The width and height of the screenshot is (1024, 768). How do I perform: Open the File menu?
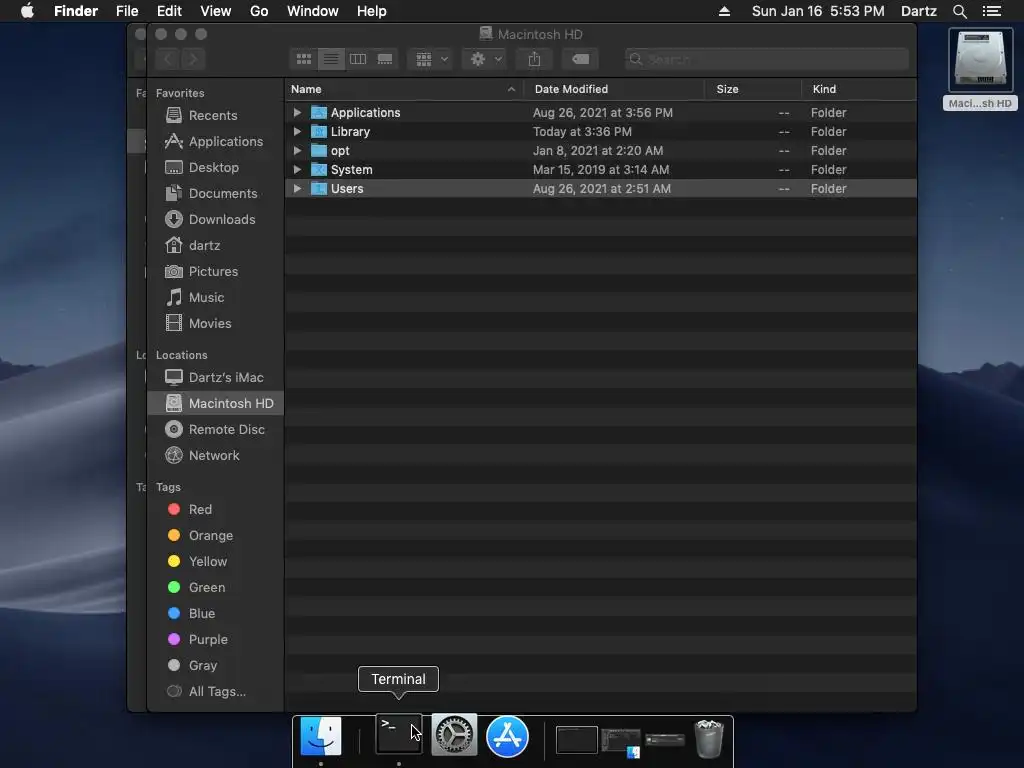pyautogui.click(x=127, y=11)
